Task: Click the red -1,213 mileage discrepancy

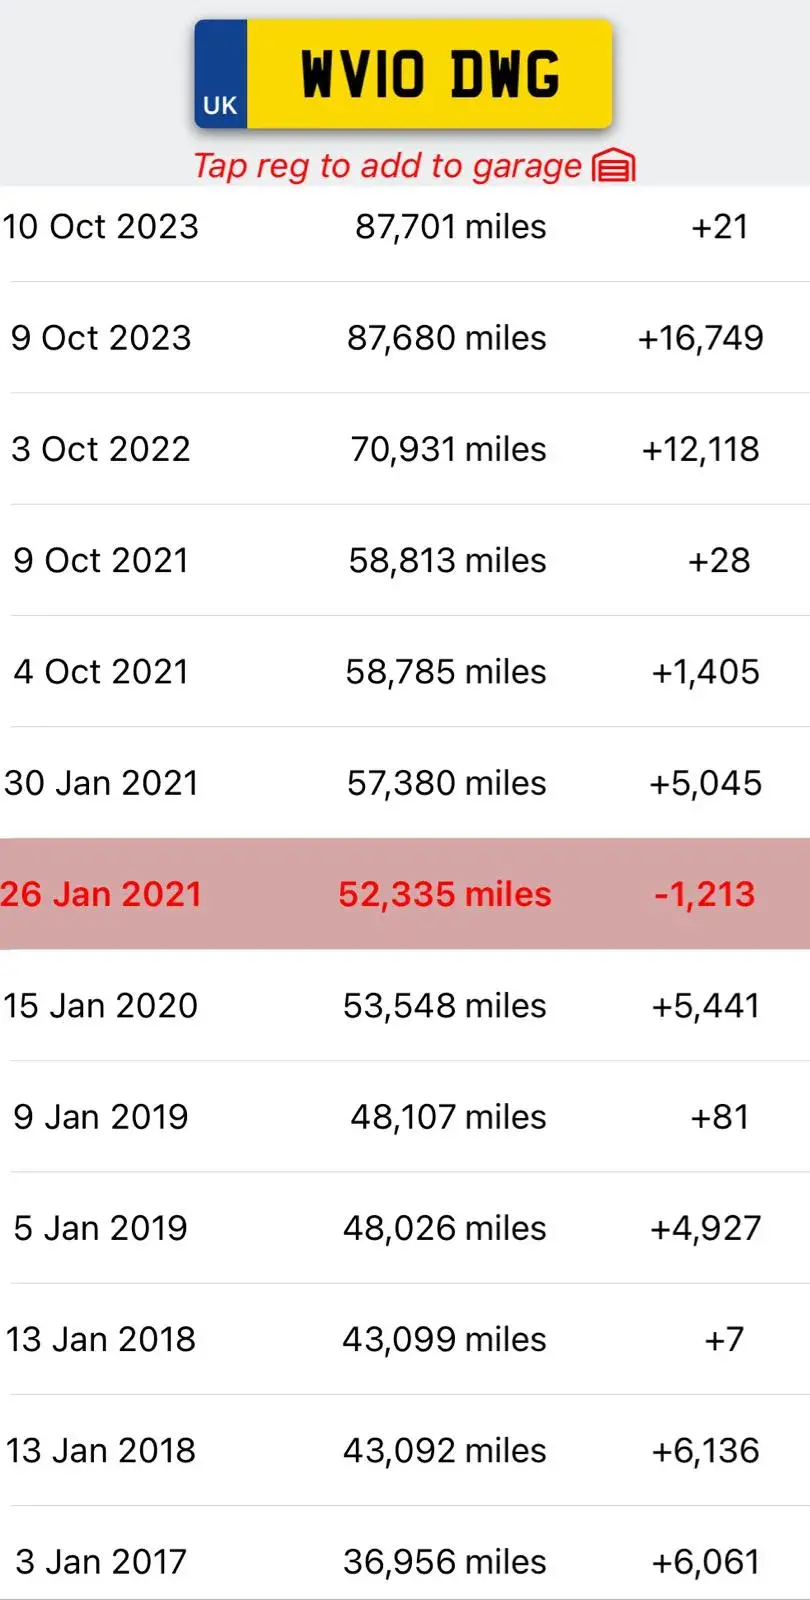Action: pos(705,894)
